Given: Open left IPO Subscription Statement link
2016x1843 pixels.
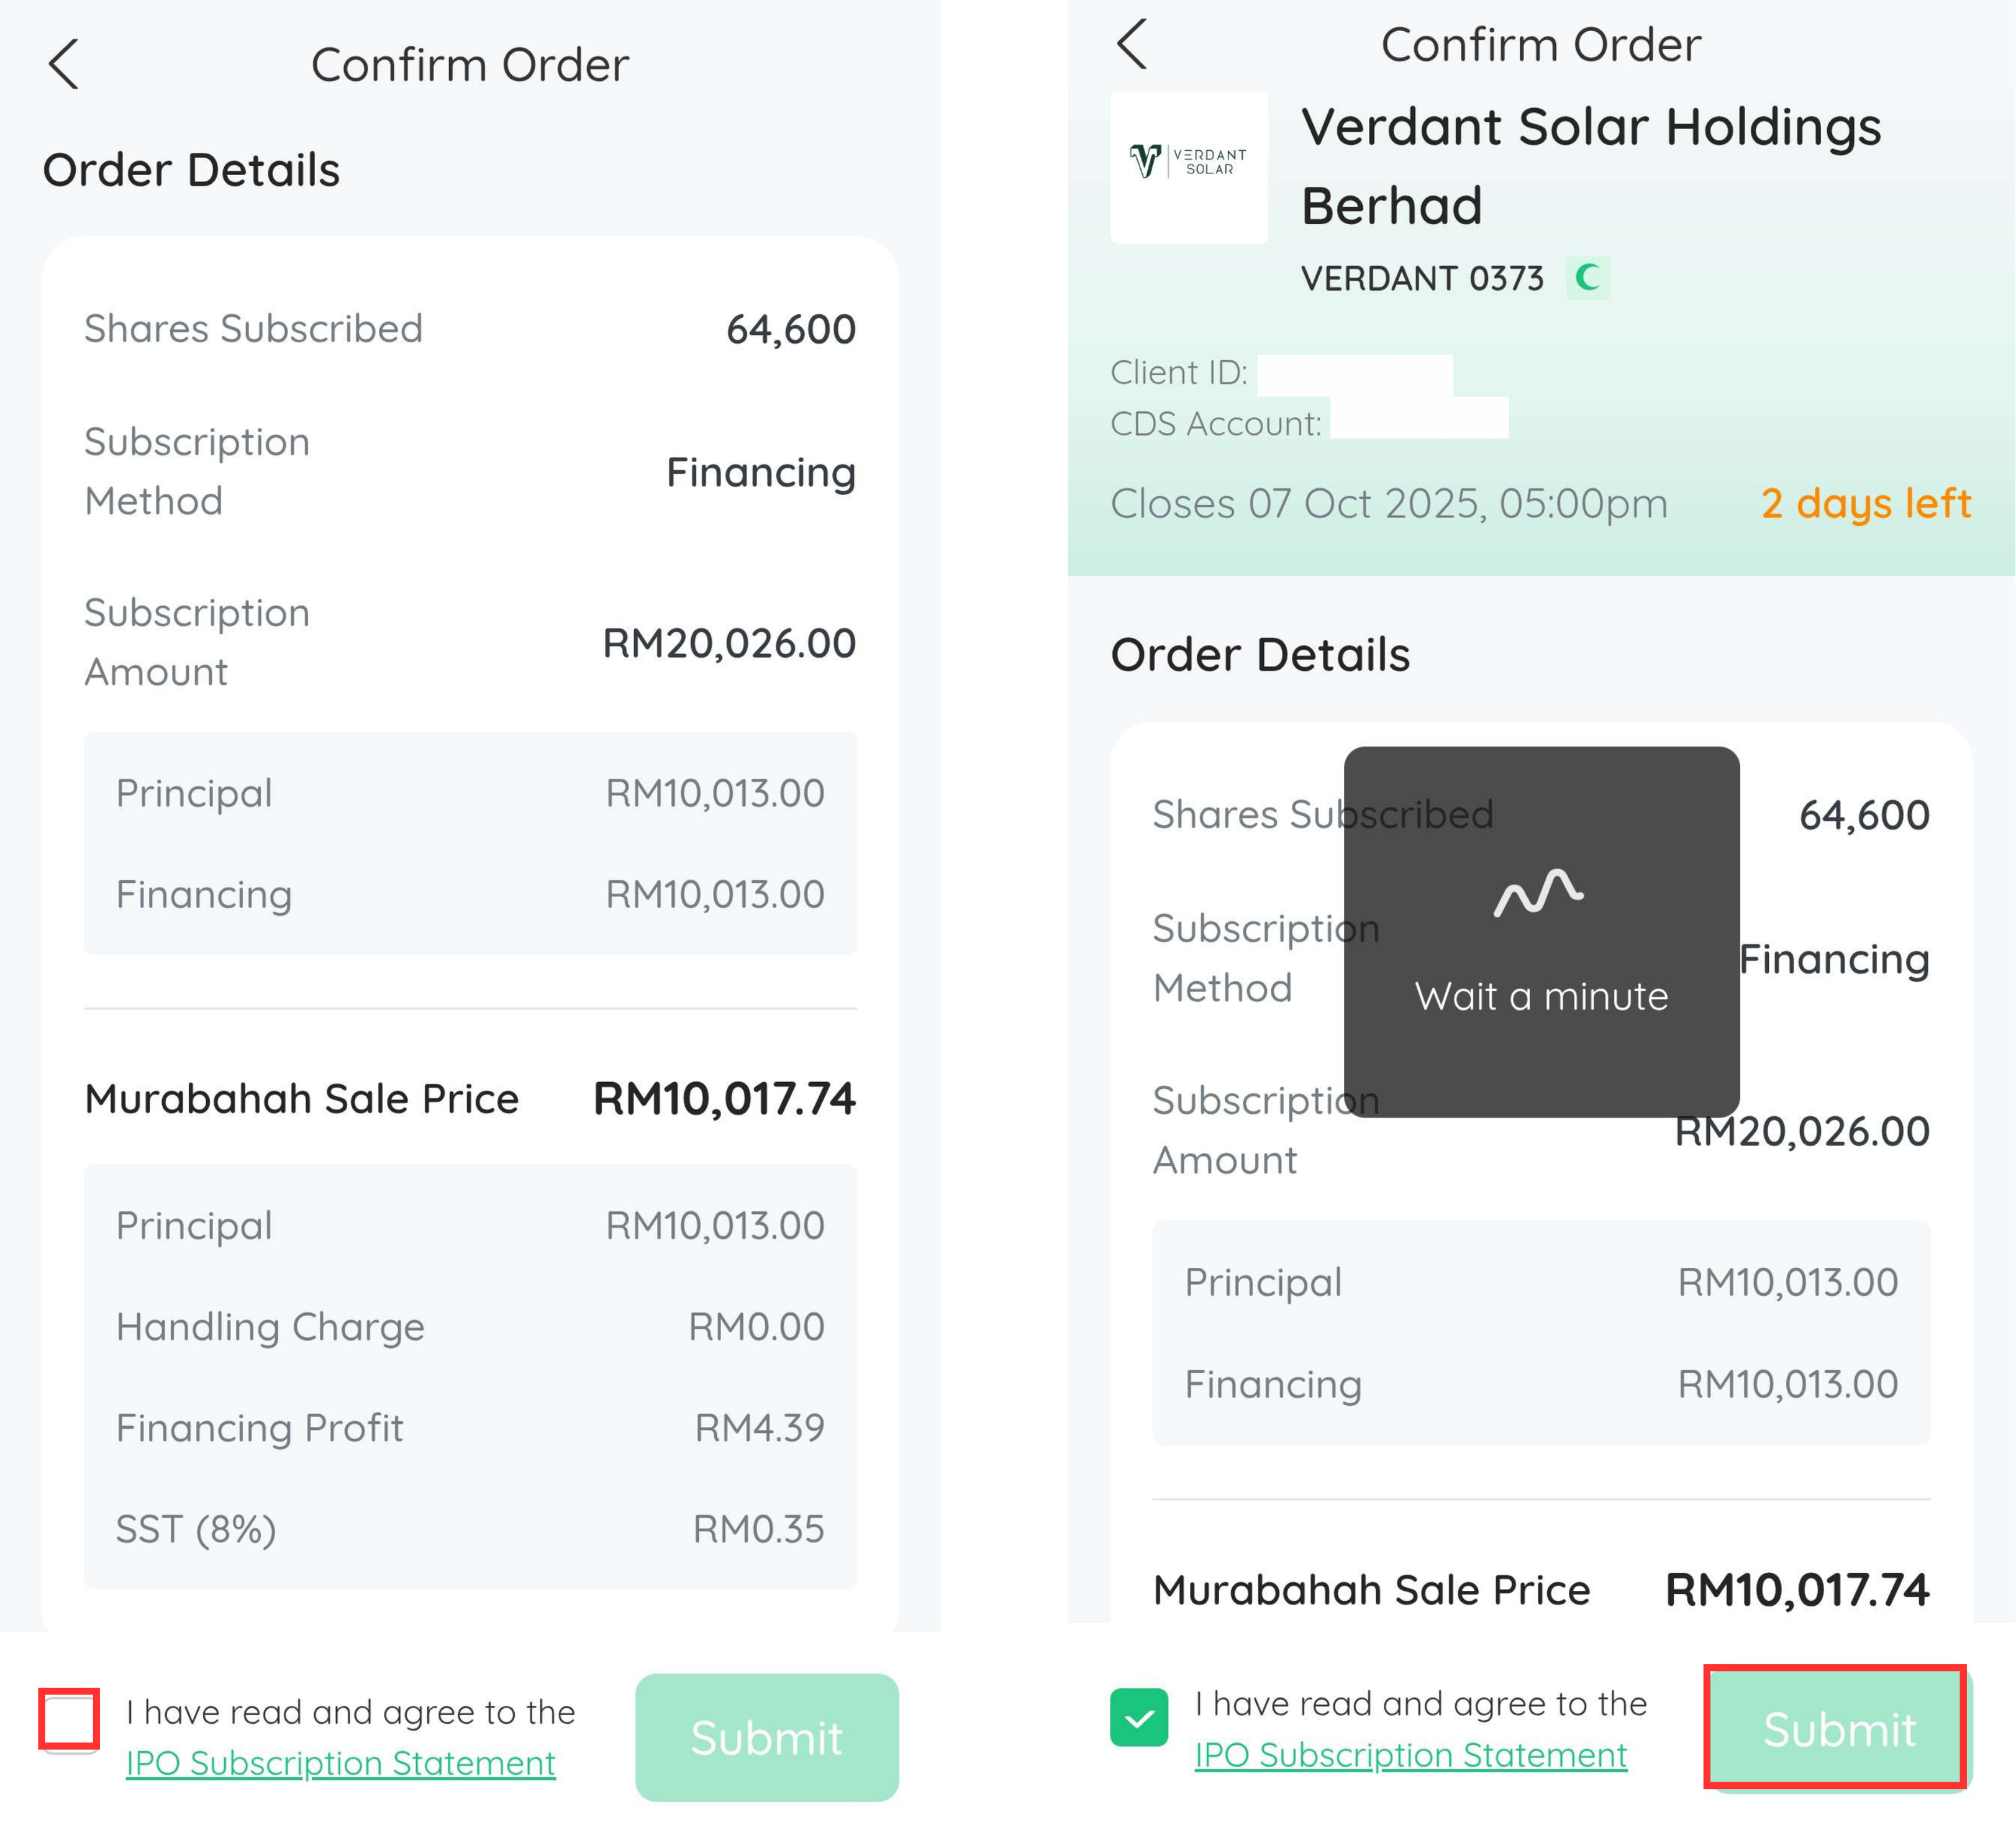Looking at the screenshot, I should coord(340,1763).
